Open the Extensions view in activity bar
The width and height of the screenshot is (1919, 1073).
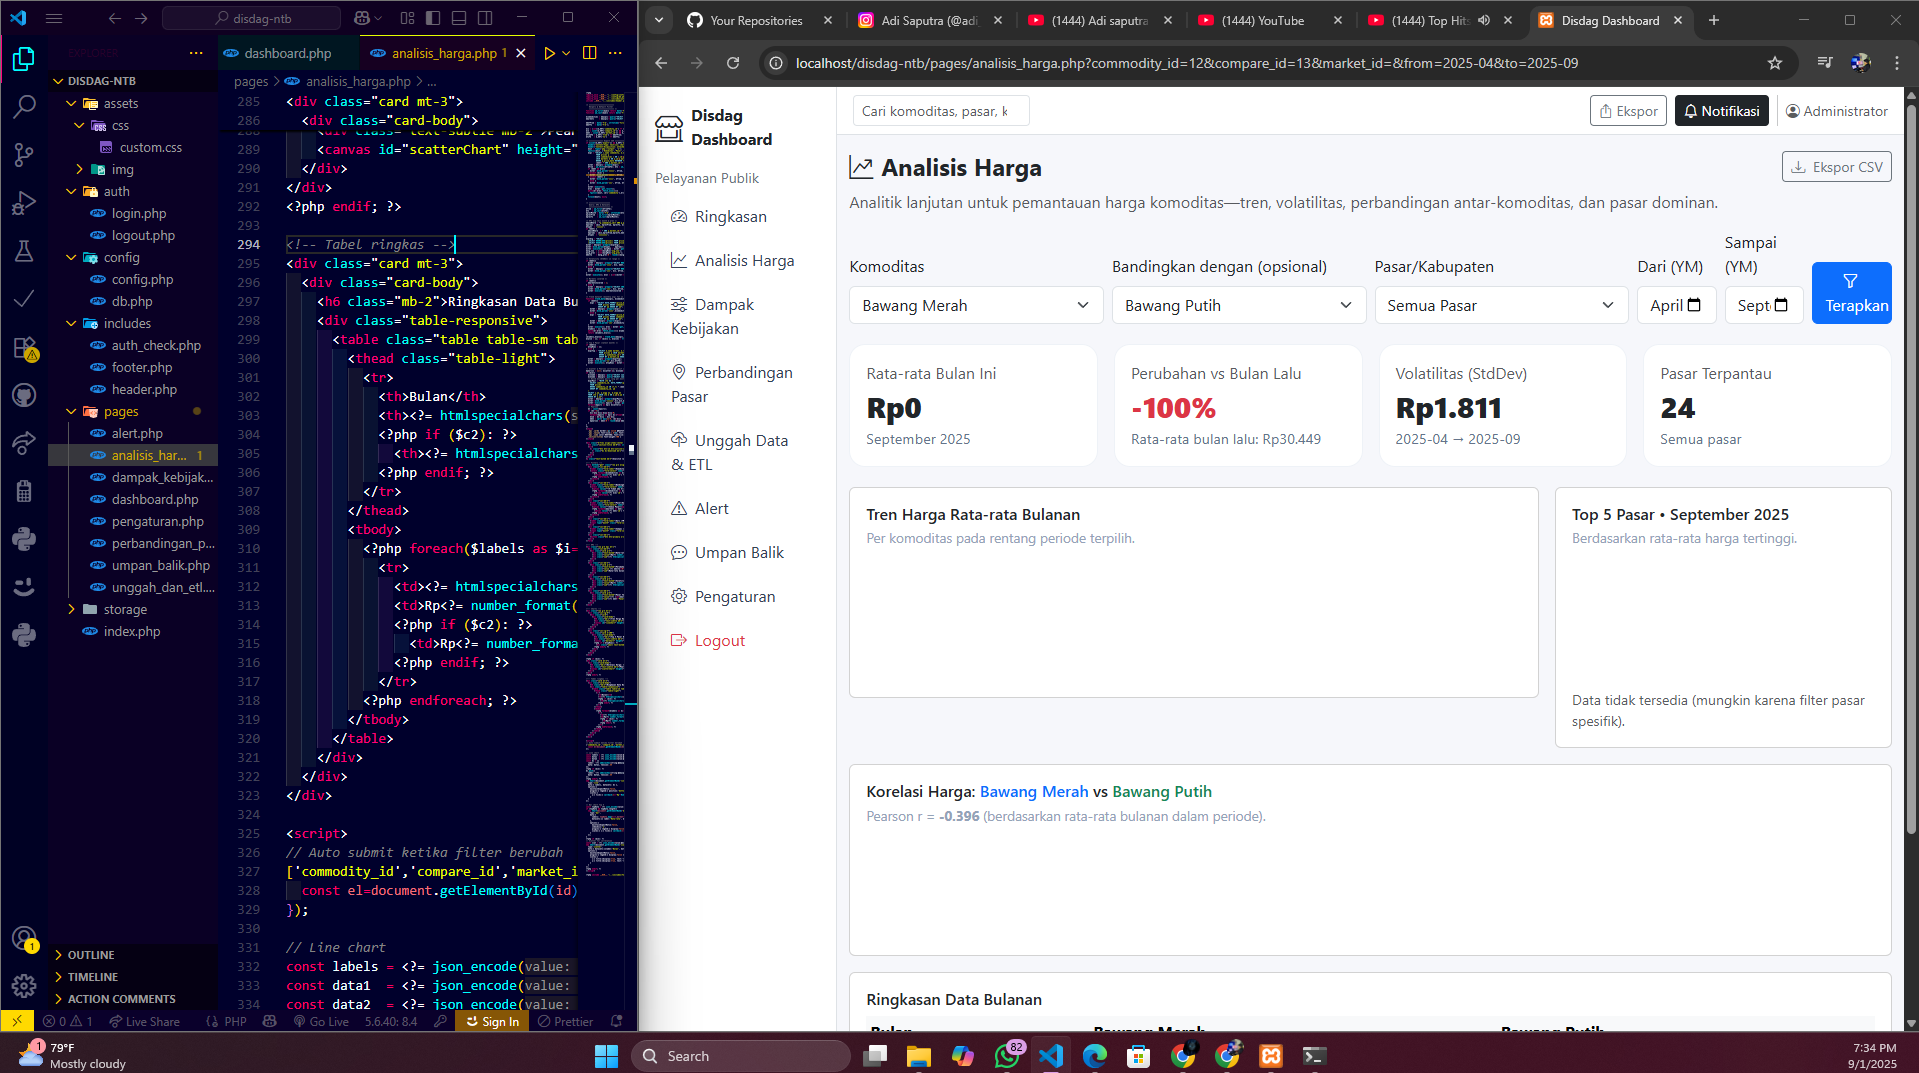(x=24, y=348)
